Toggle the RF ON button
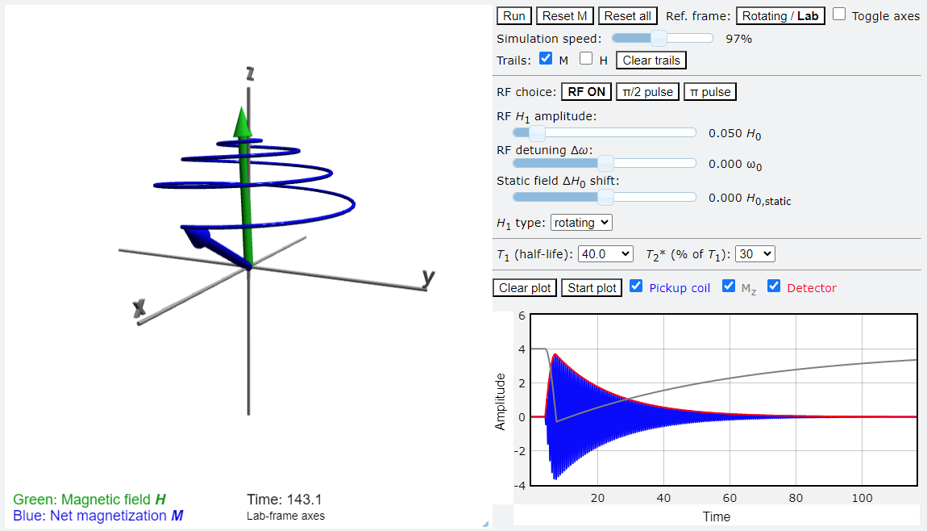The height and width of the screenshot is (531, 927). pos(586,92)
